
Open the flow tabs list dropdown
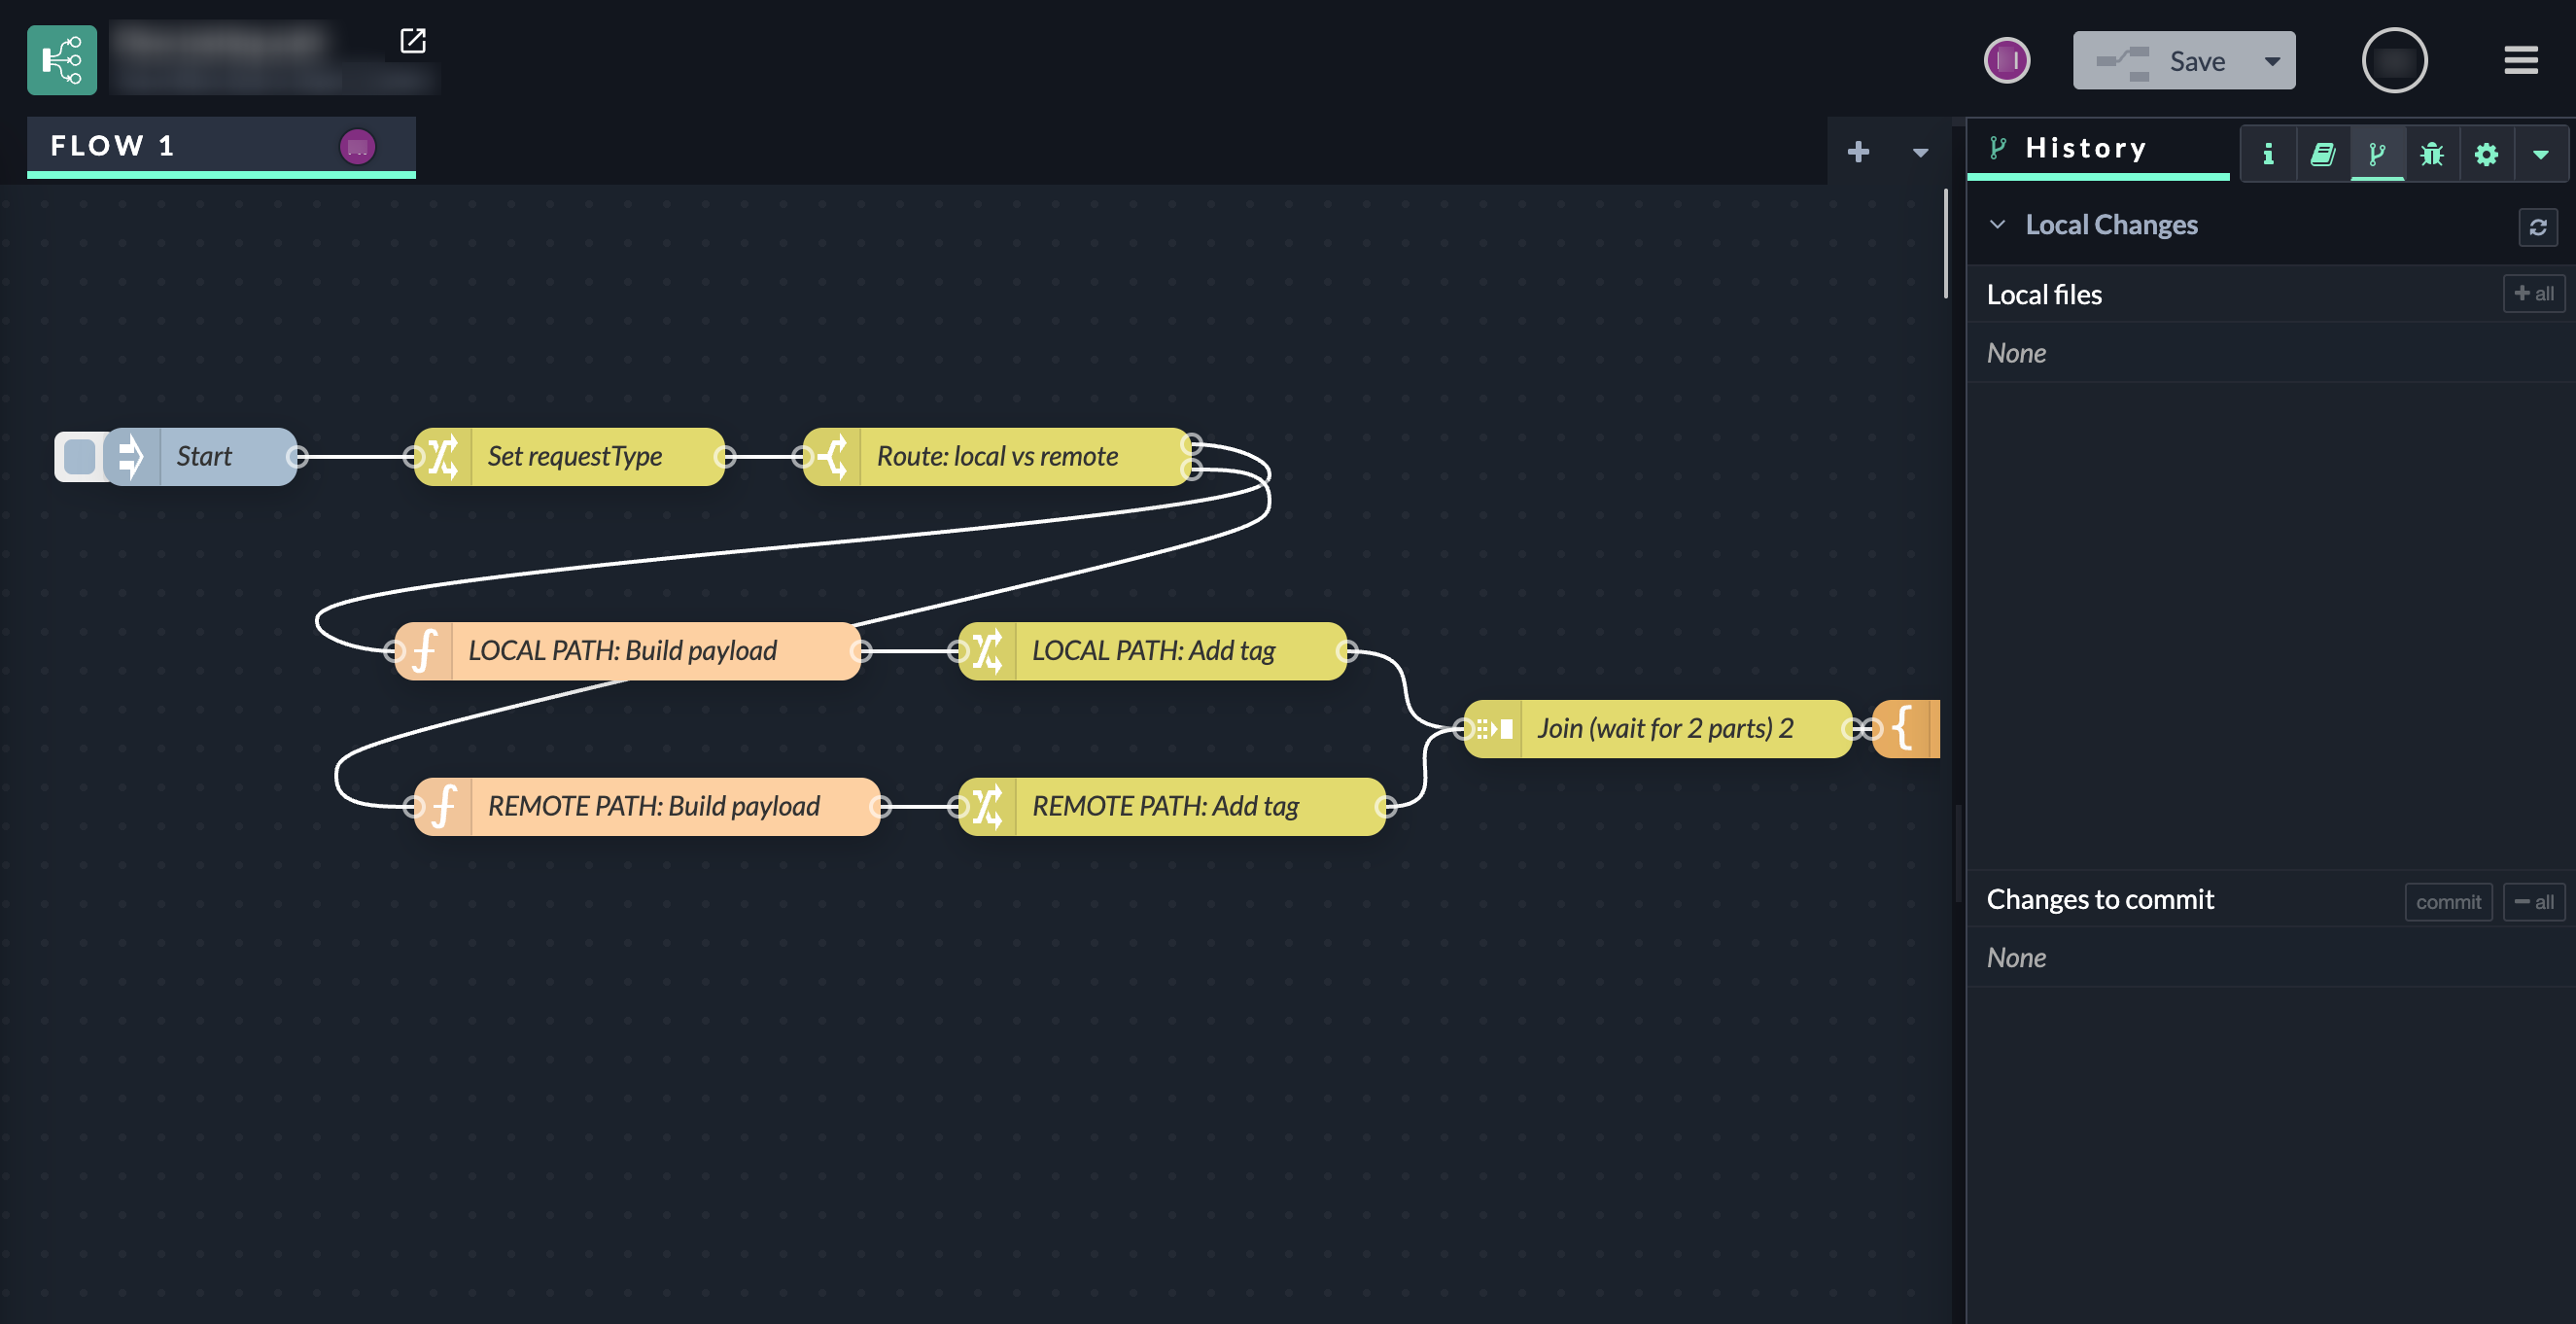(1920, 152)
